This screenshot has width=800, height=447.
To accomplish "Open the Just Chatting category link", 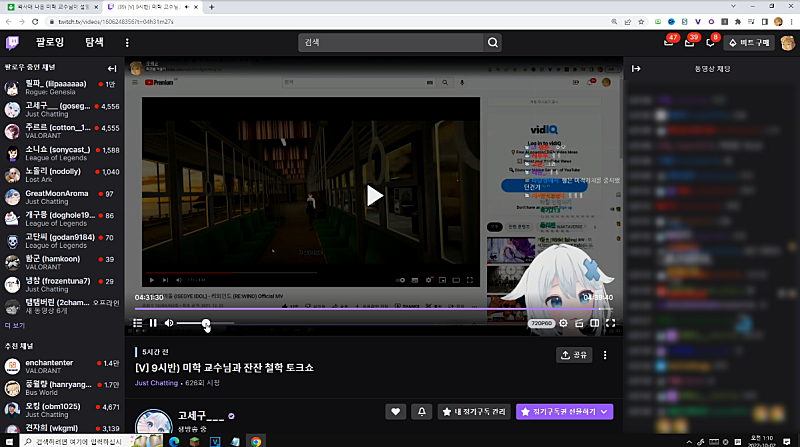I will coord(156,383).
